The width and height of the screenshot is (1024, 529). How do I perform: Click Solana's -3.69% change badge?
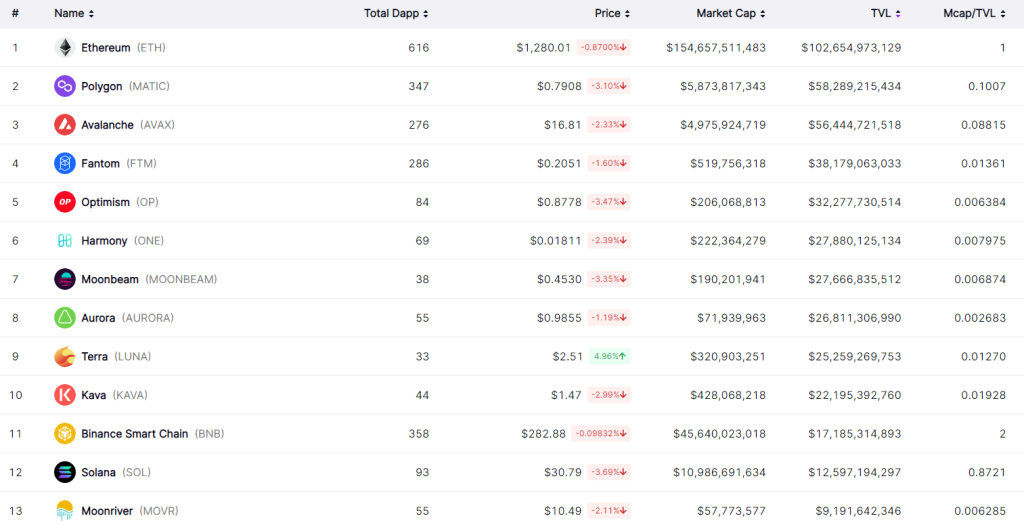(609, 472)
